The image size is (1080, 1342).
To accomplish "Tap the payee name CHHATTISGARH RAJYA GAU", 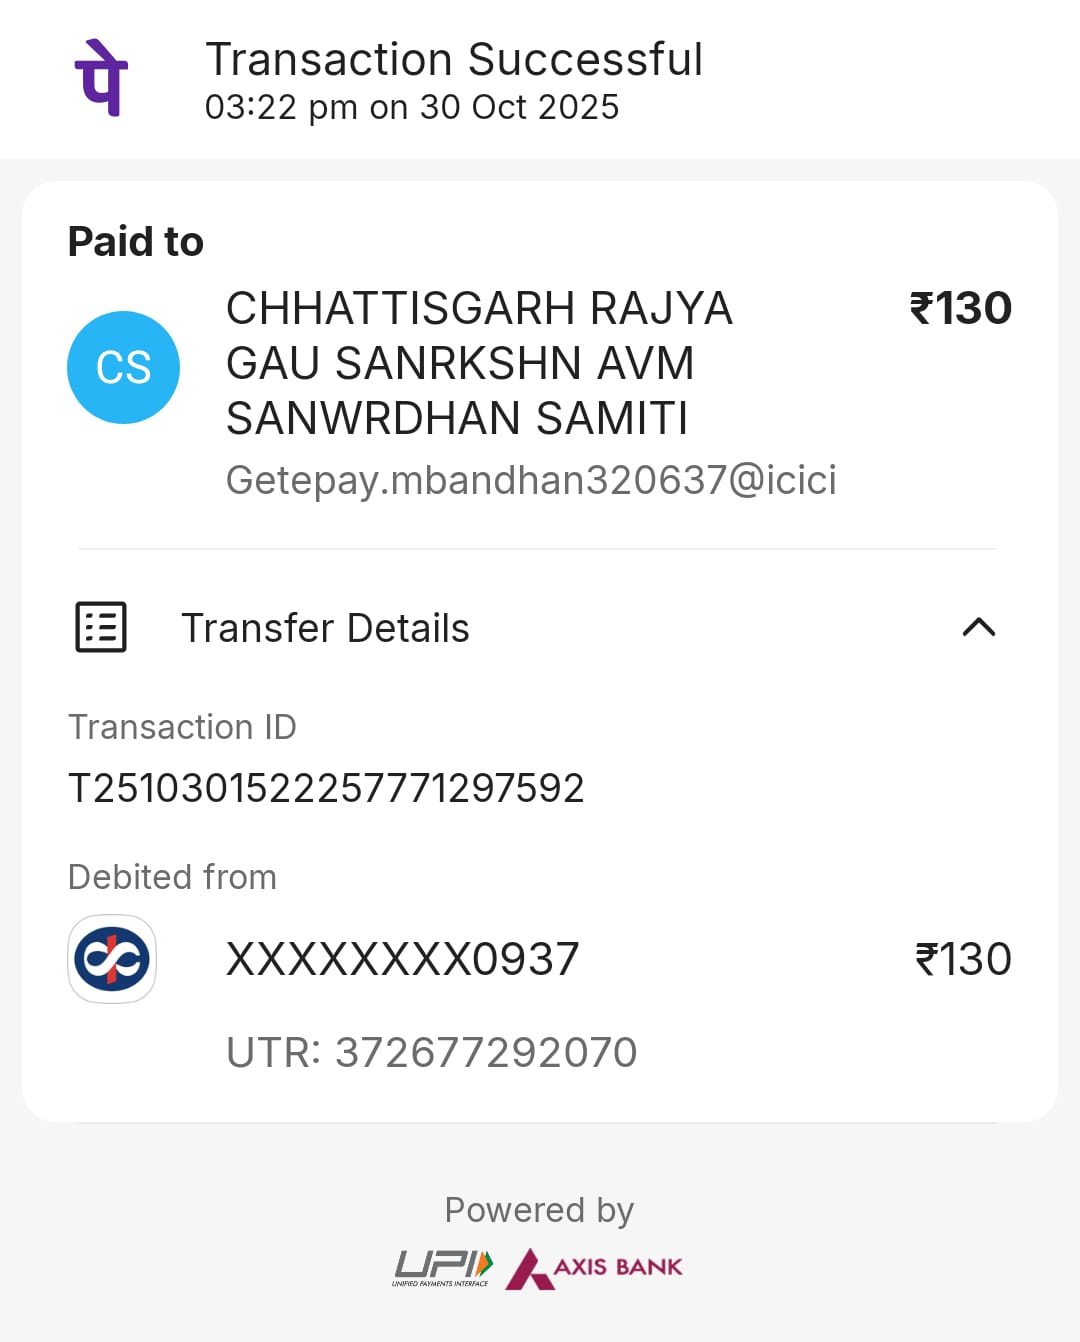I will [x=479, y=362].
